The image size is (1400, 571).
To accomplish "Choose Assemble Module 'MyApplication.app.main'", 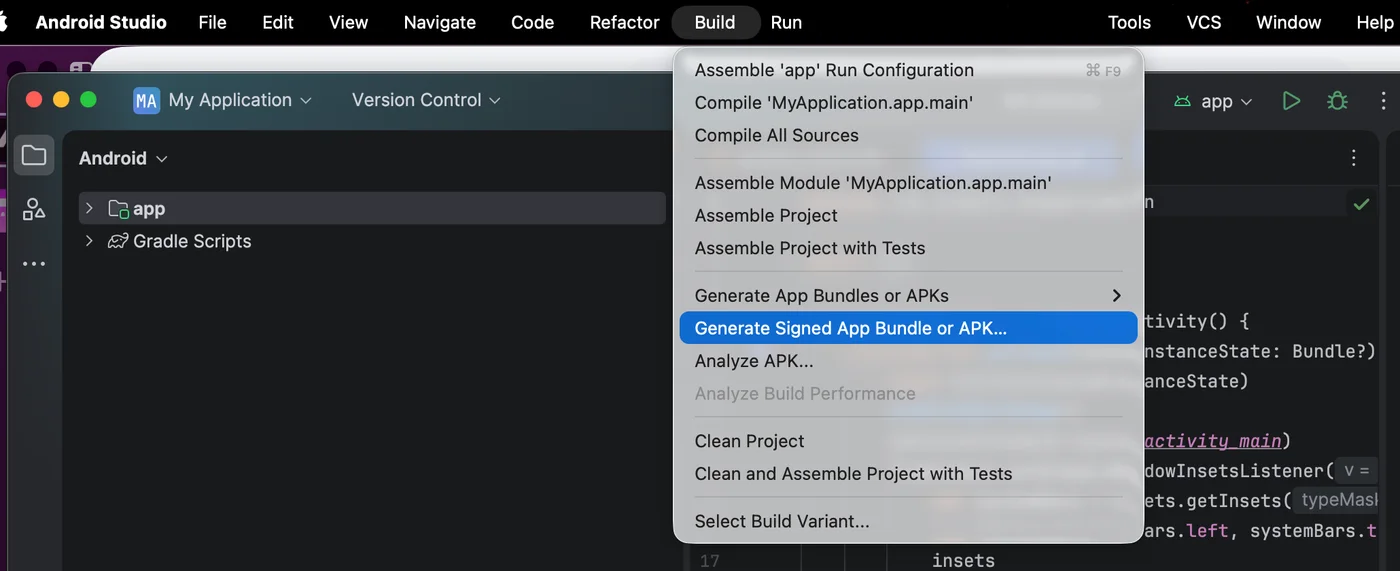I will (x=908, y=183).
